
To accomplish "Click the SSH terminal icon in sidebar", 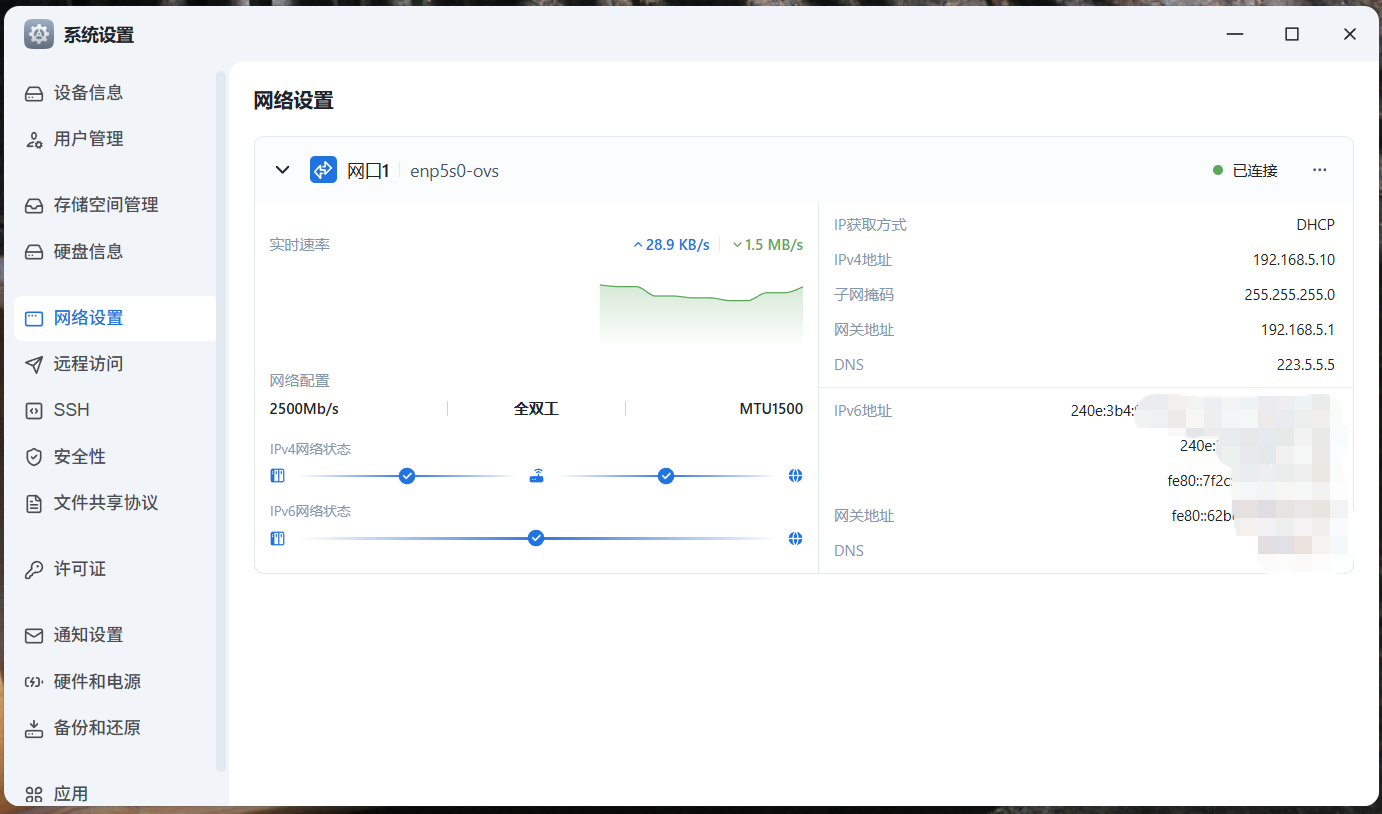I will (35, 410).
